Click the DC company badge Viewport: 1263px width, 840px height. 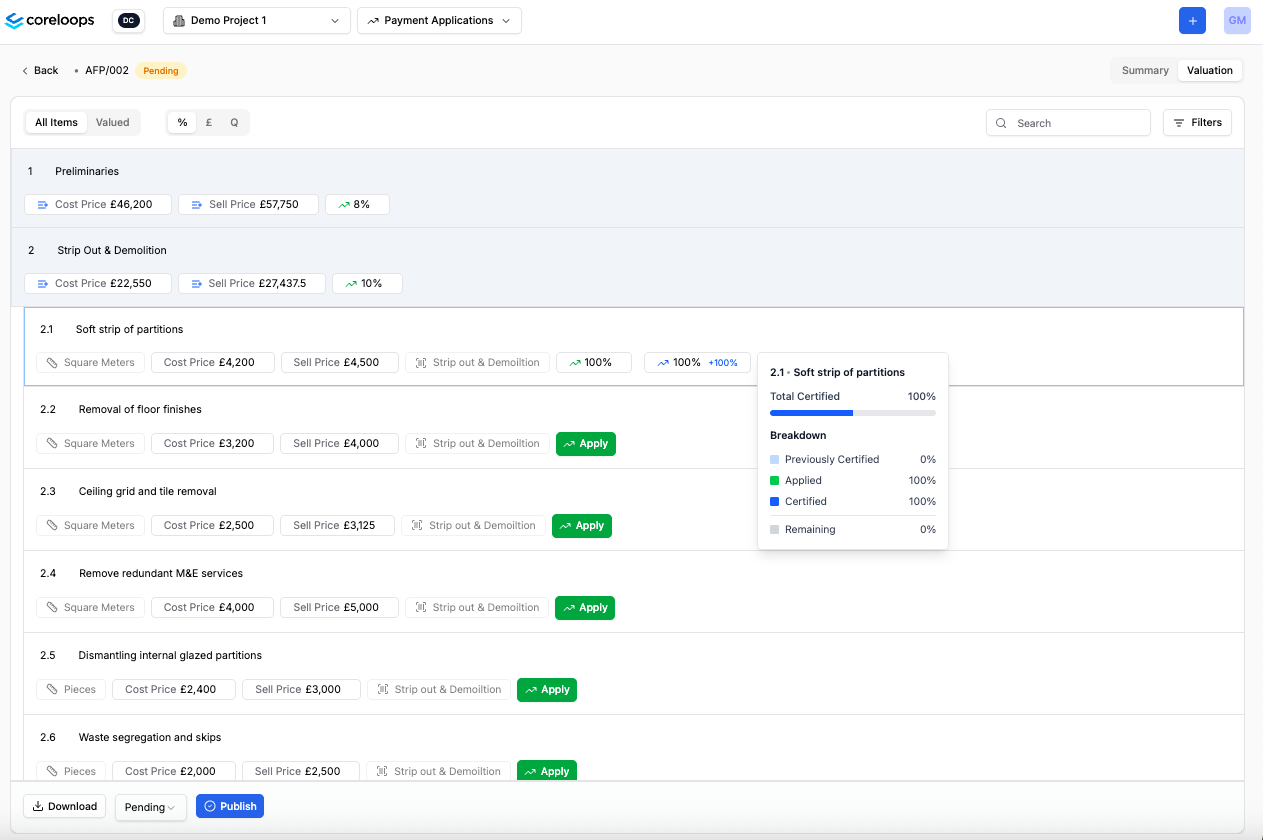point(128,21)
